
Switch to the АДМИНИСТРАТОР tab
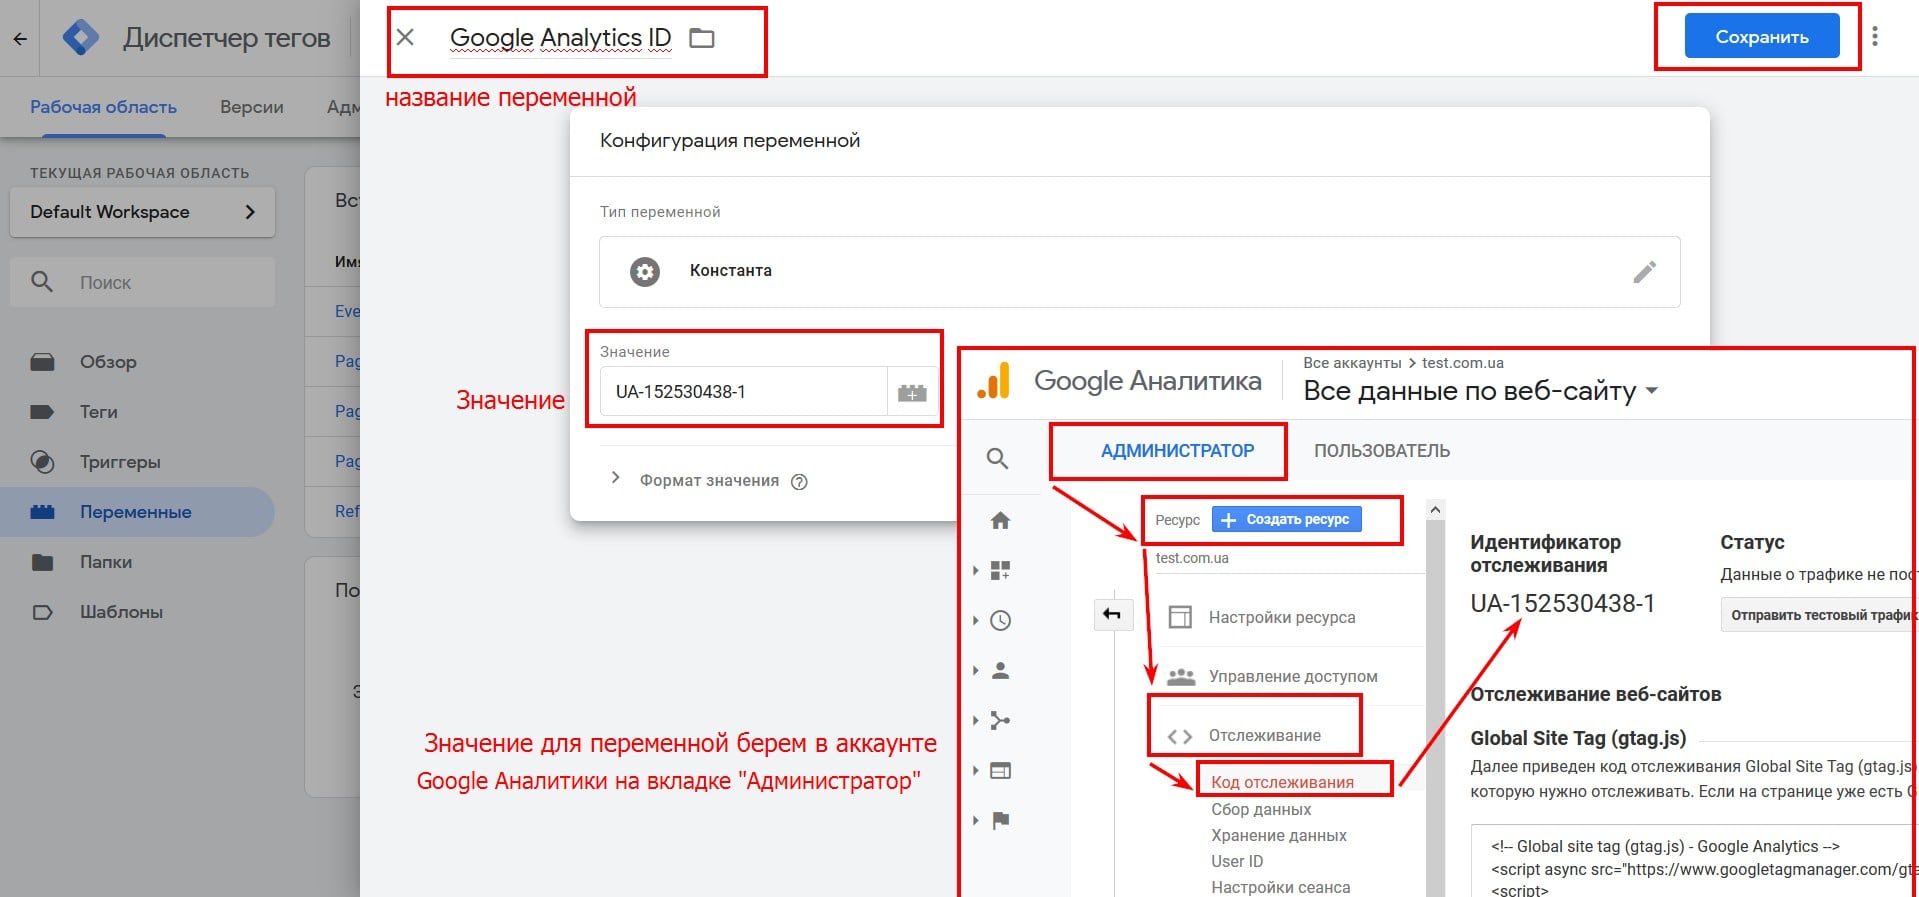1177,451
